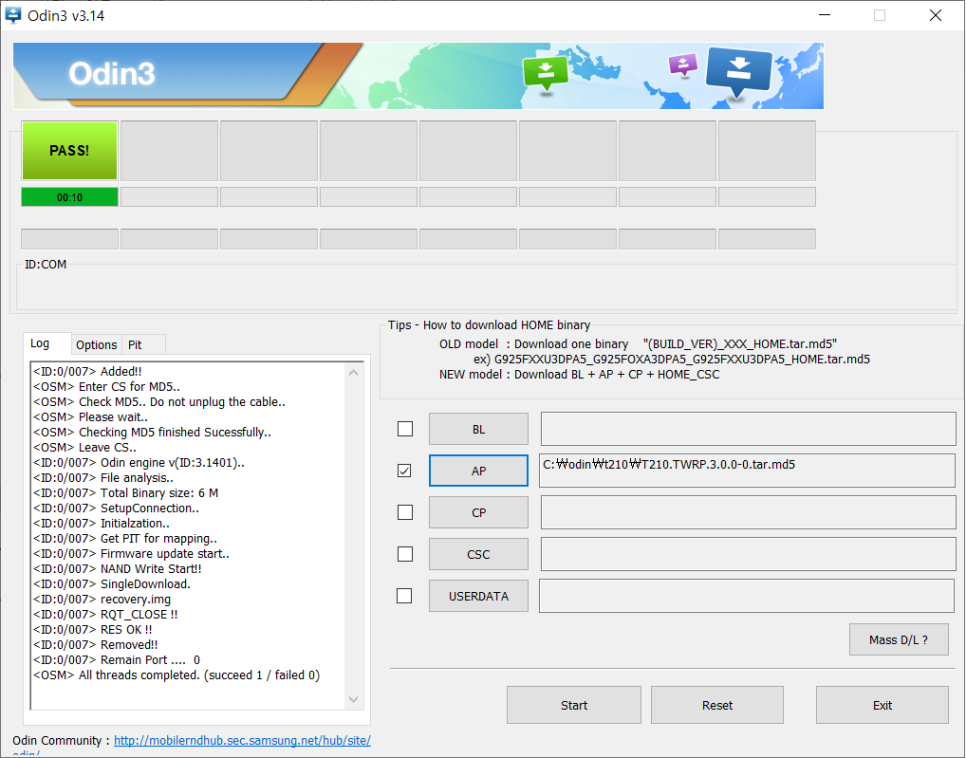This screenshot has height=758, width=966.
Task: Click the green 00:10 progress bar
Action: (70, 197)
